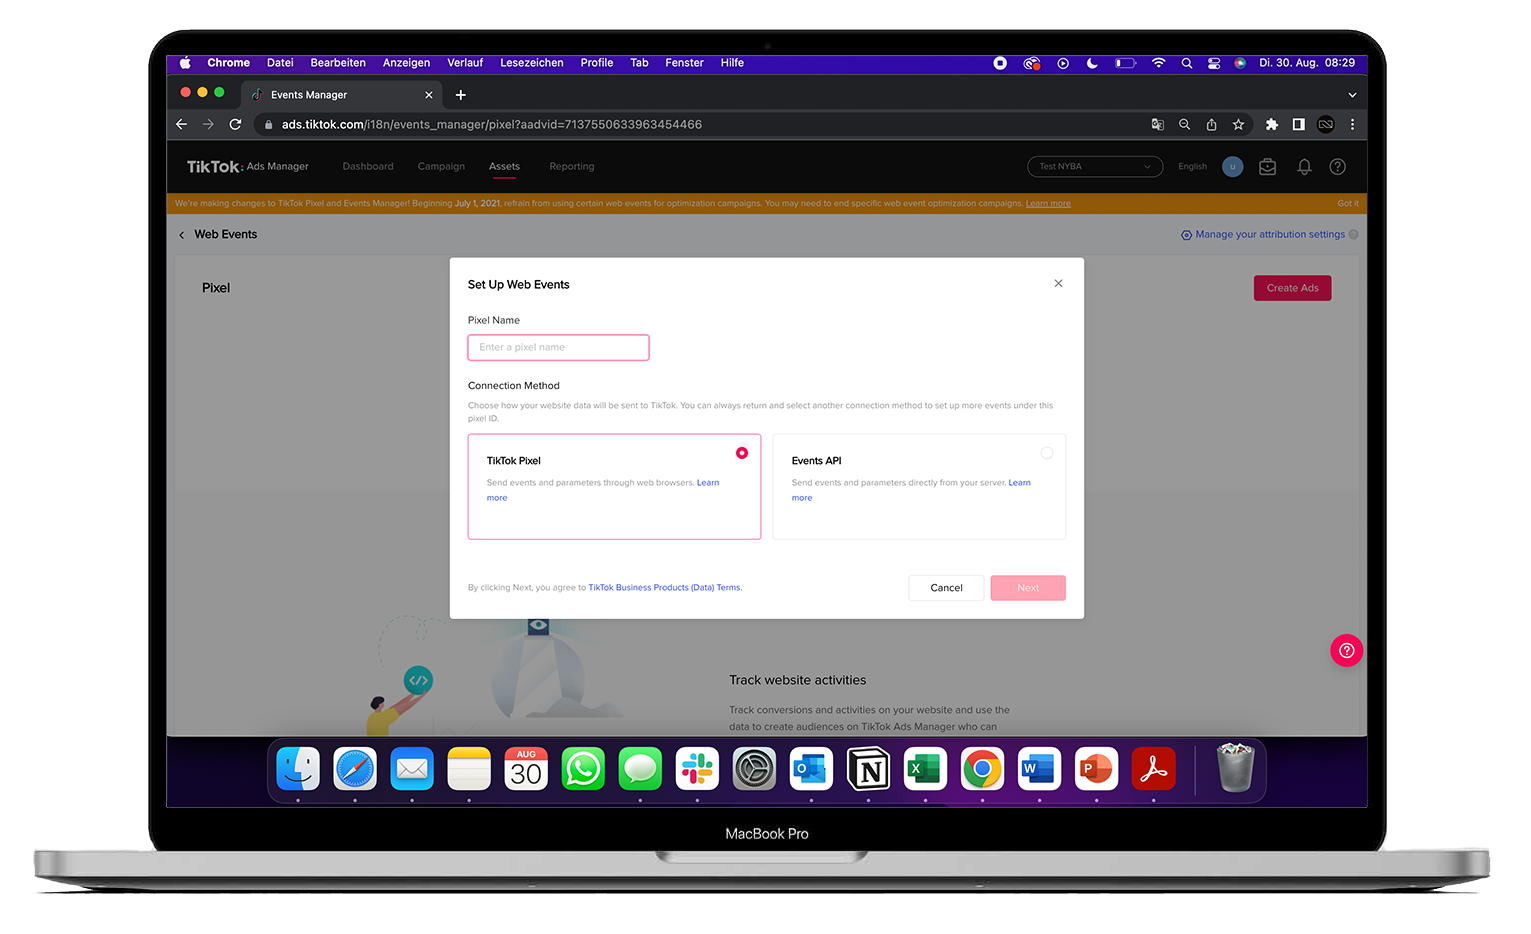Image resolution: width=1531 pixels, height=934 pixels.
Task: Click the Cancel button
Action: [946, 588]
